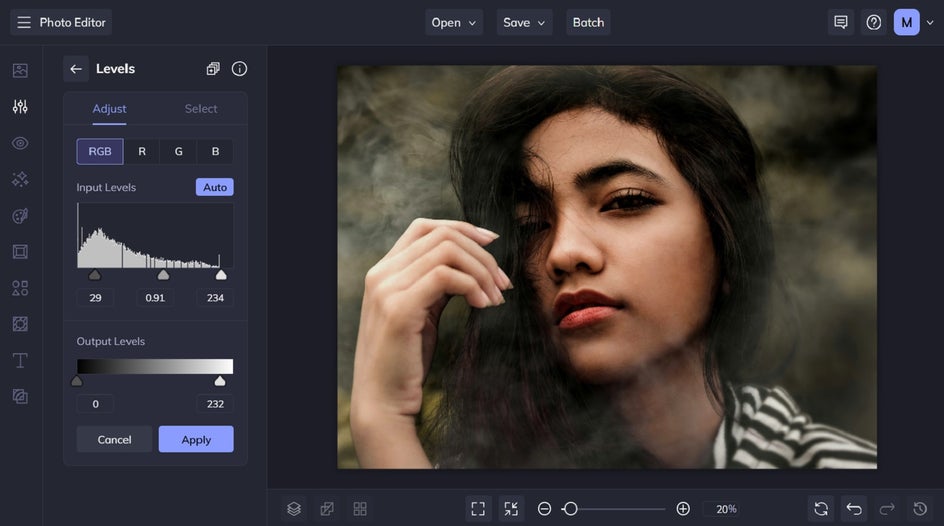944x526 pixels.
Task: Click the Auto levels button
Action: click(x=215, y=187)
